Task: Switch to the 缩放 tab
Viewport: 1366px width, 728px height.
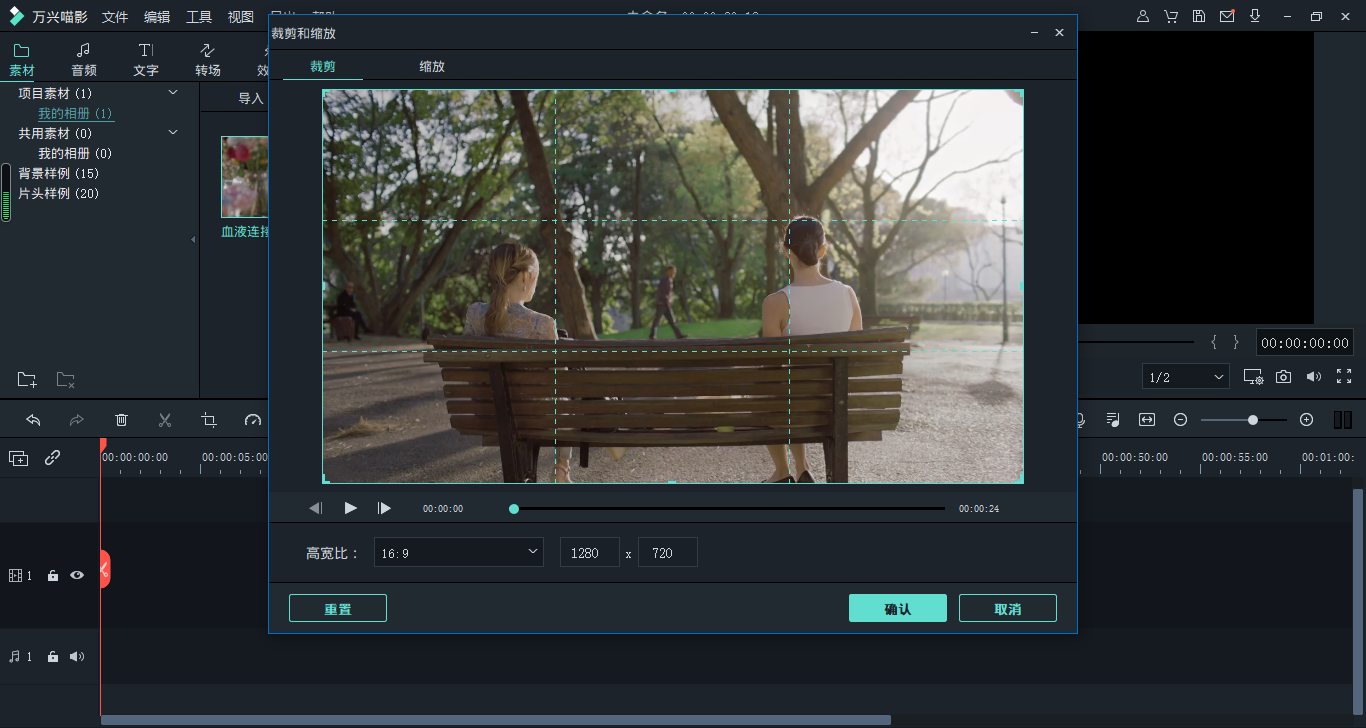Action: tap(432, 67)
